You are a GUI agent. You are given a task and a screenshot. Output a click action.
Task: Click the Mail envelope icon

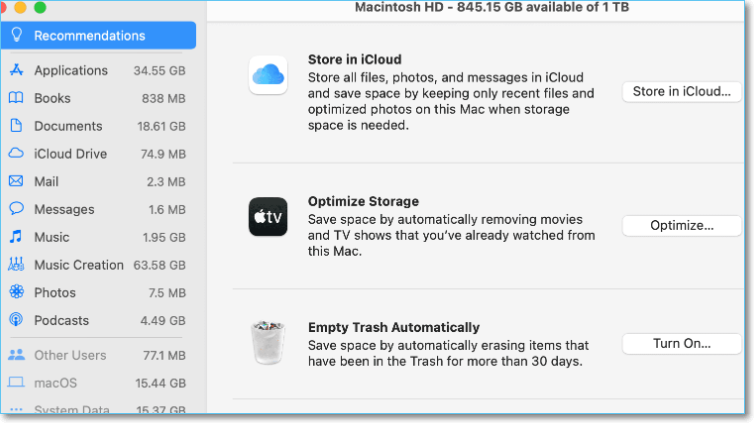coord(16,182)
